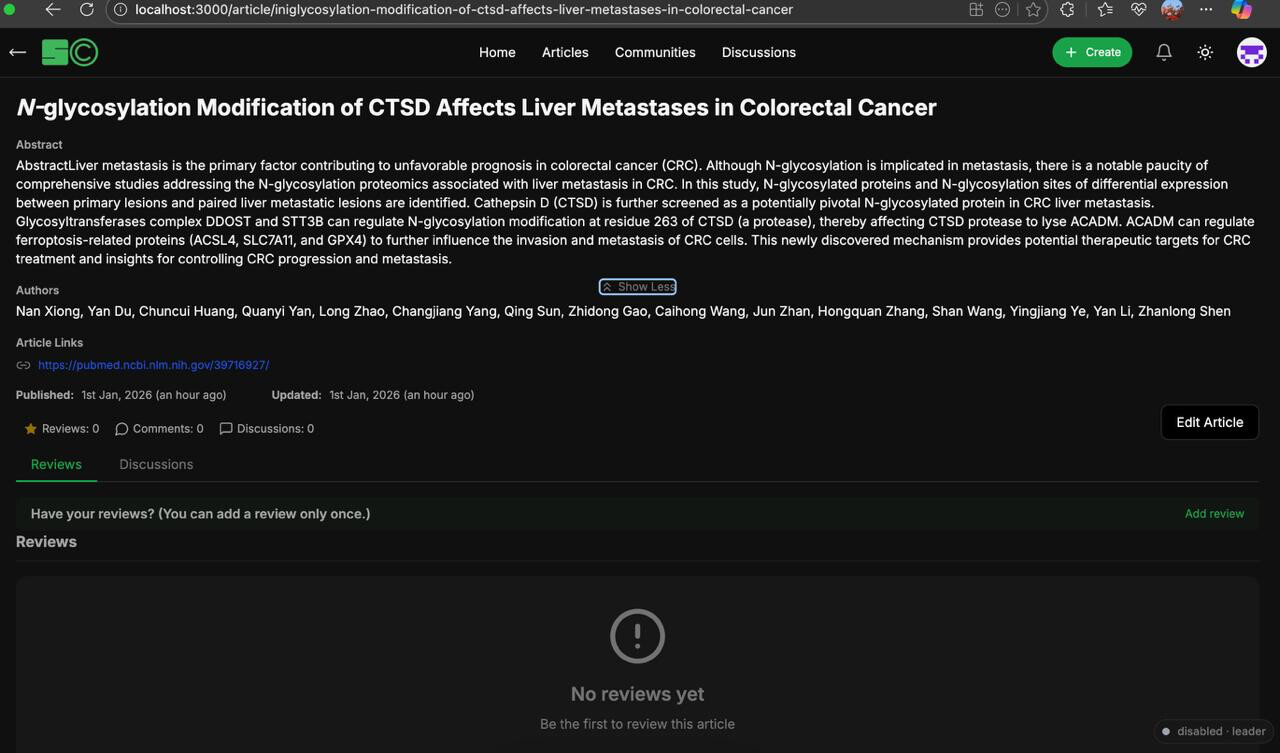Reload the page in the browser
The height and width of the screenshot is (753, 1280).
87,10
